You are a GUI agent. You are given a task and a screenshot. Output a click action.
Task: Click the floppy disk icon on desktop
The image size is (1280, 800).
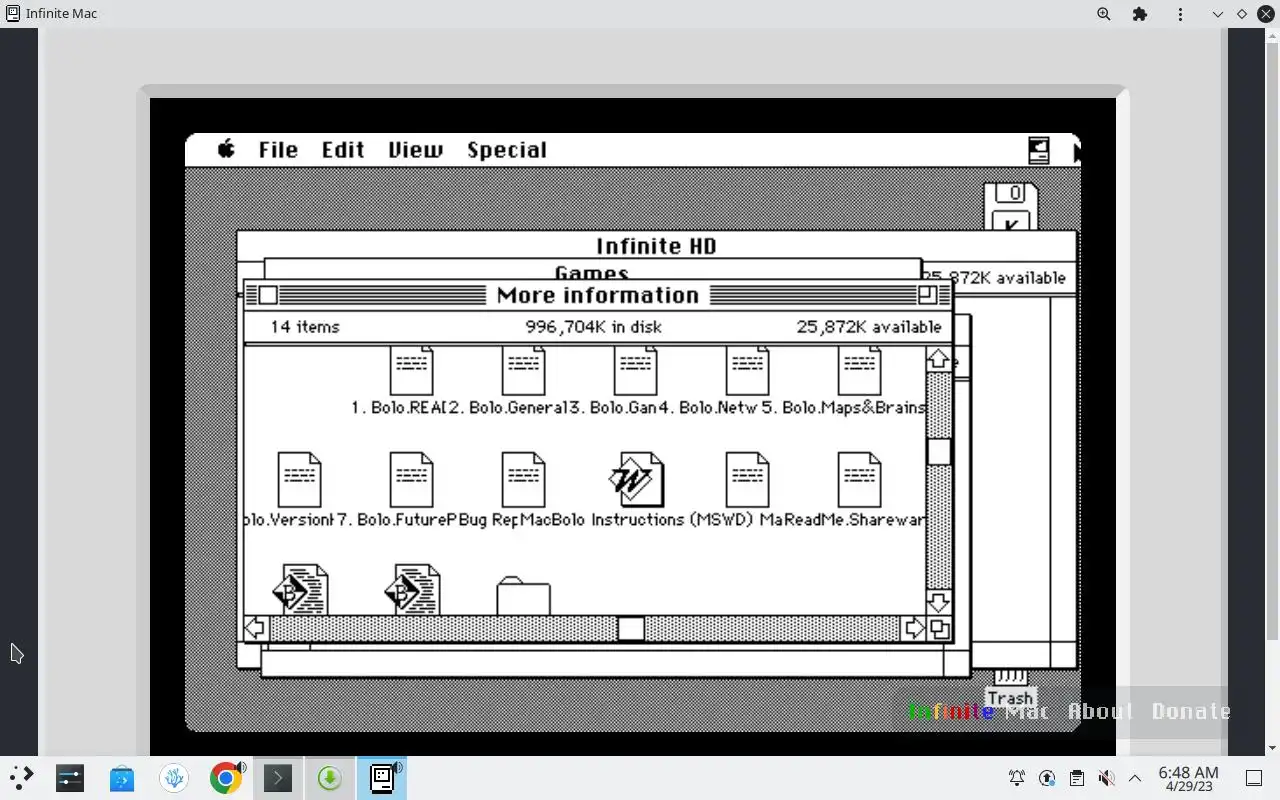click(1010, 206)
